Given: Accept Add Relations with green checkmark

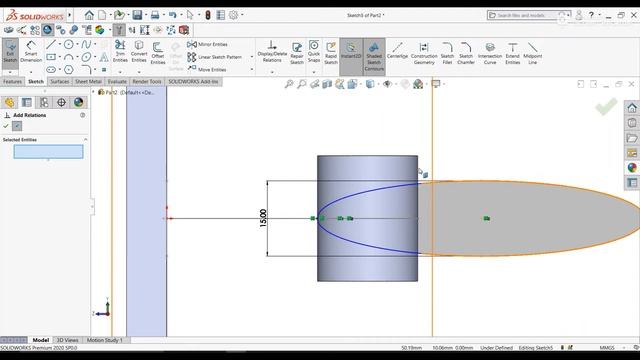Looking at the screenshot, I should tap(6, 126).
